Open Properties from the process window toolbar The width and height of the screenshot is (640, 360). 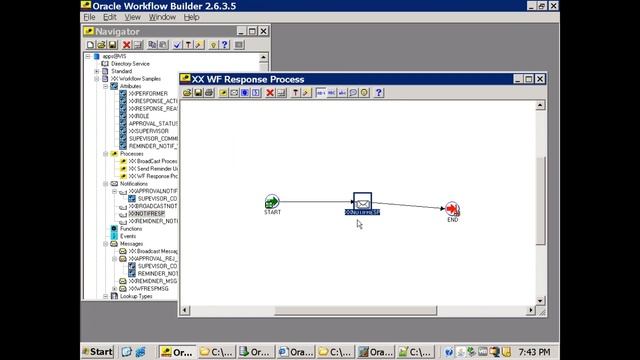click(x=281, y=93)
